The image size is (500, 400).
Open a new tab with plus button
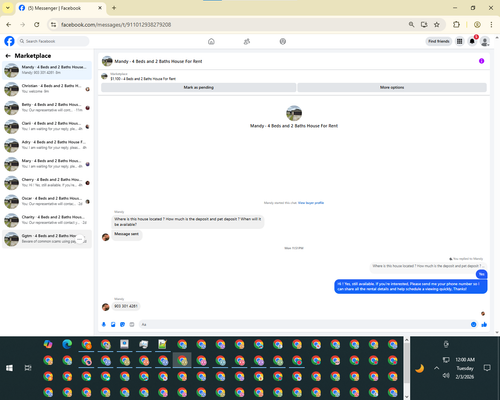pyautogui.click(x=114, y=8)
